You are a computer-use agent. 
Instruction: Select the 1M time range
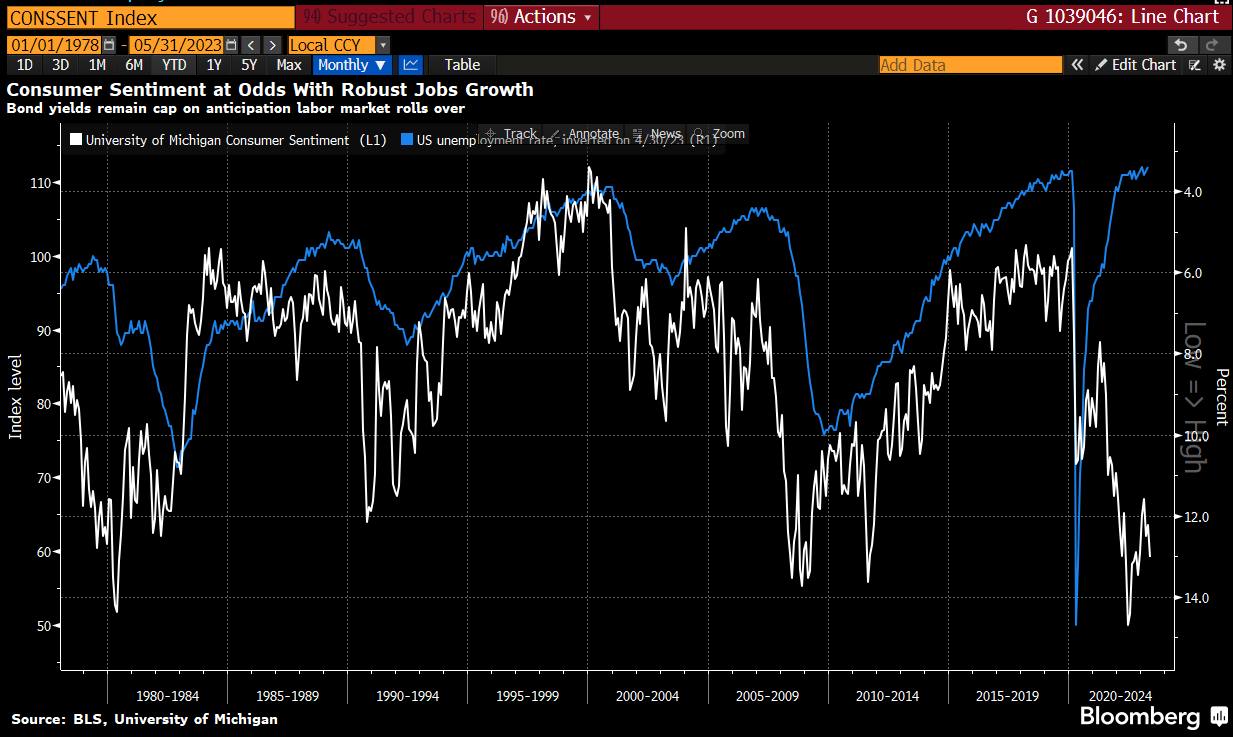97,65
